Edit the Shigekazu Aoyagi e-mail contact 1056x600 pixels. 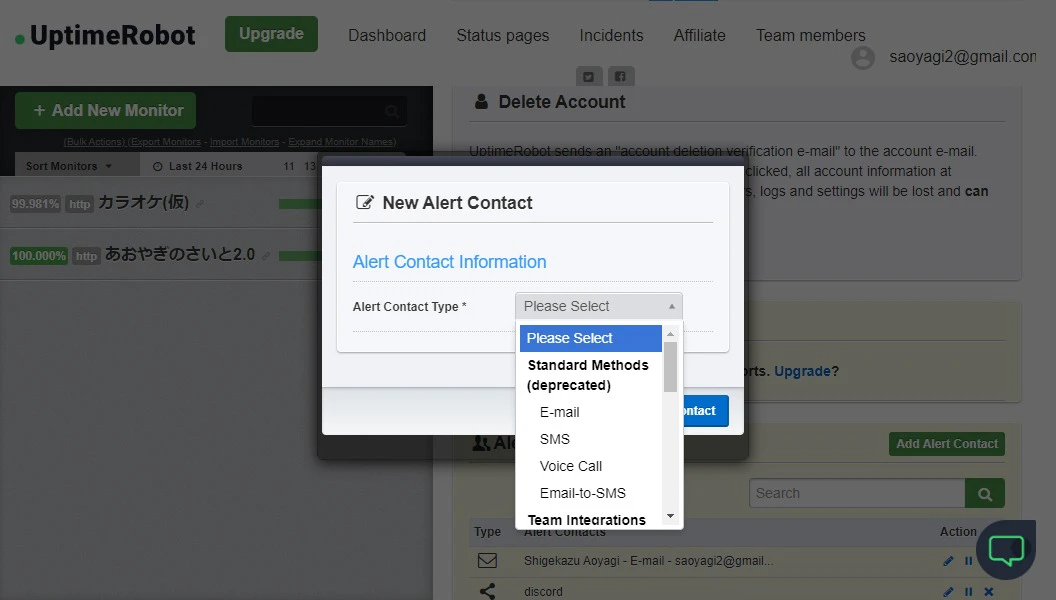(948, 561)
